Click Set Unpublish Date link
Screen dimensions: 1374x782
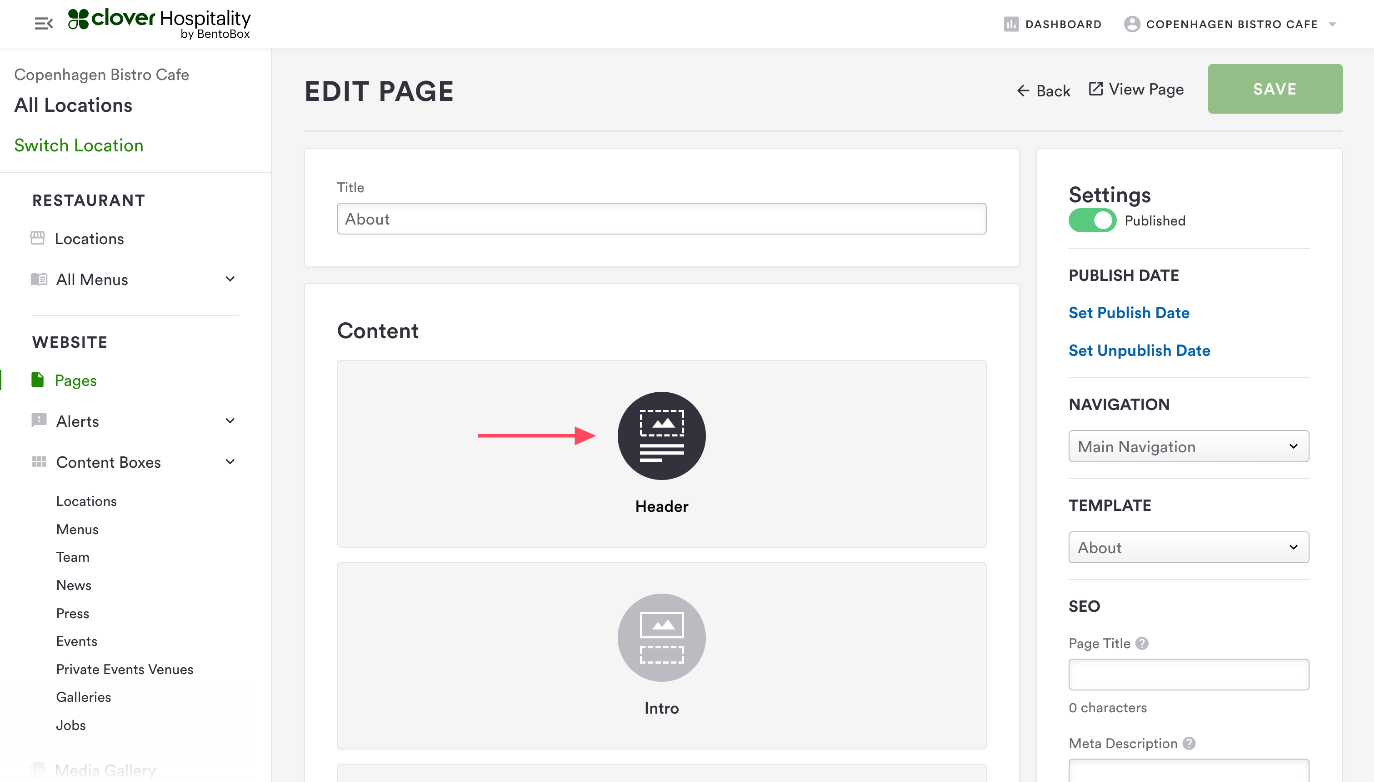[x=1140, y=351]
